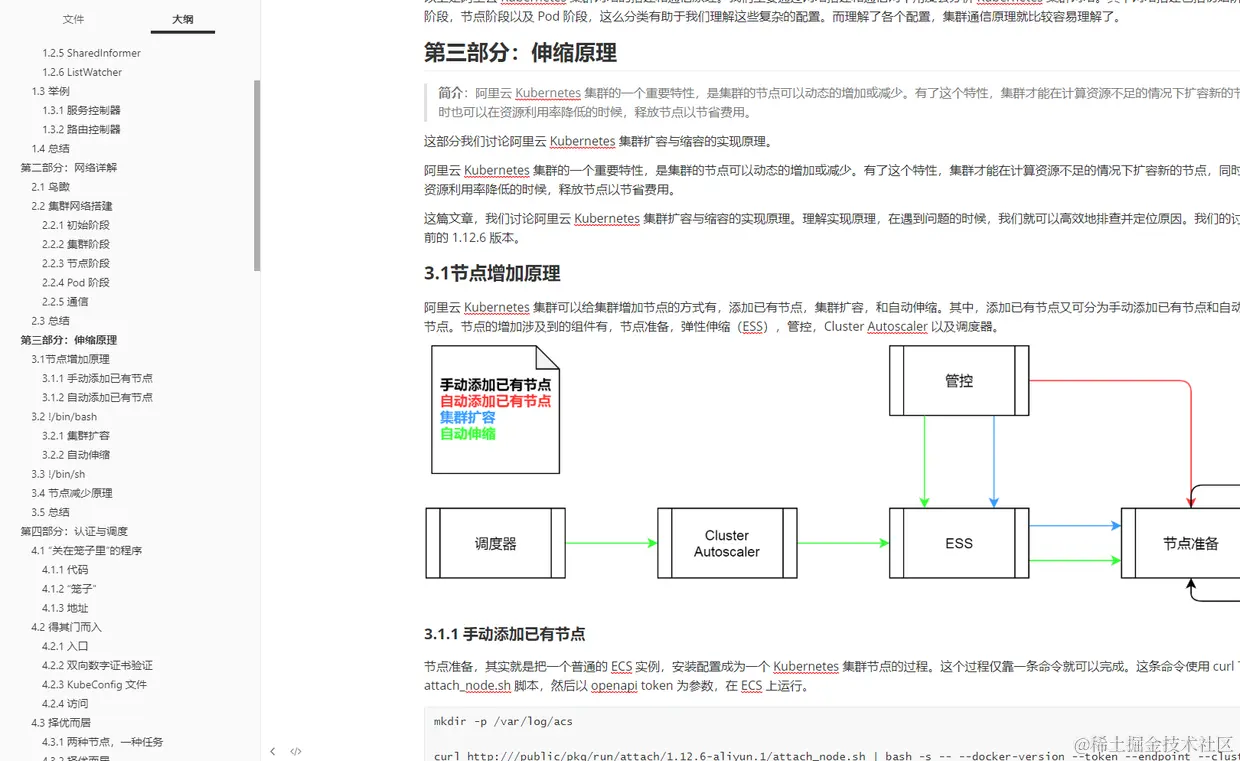Screen dimensions: 1240x761
Task: Click the underlined word attach_node.sh in the paragraph
Action: coord(467,686)
